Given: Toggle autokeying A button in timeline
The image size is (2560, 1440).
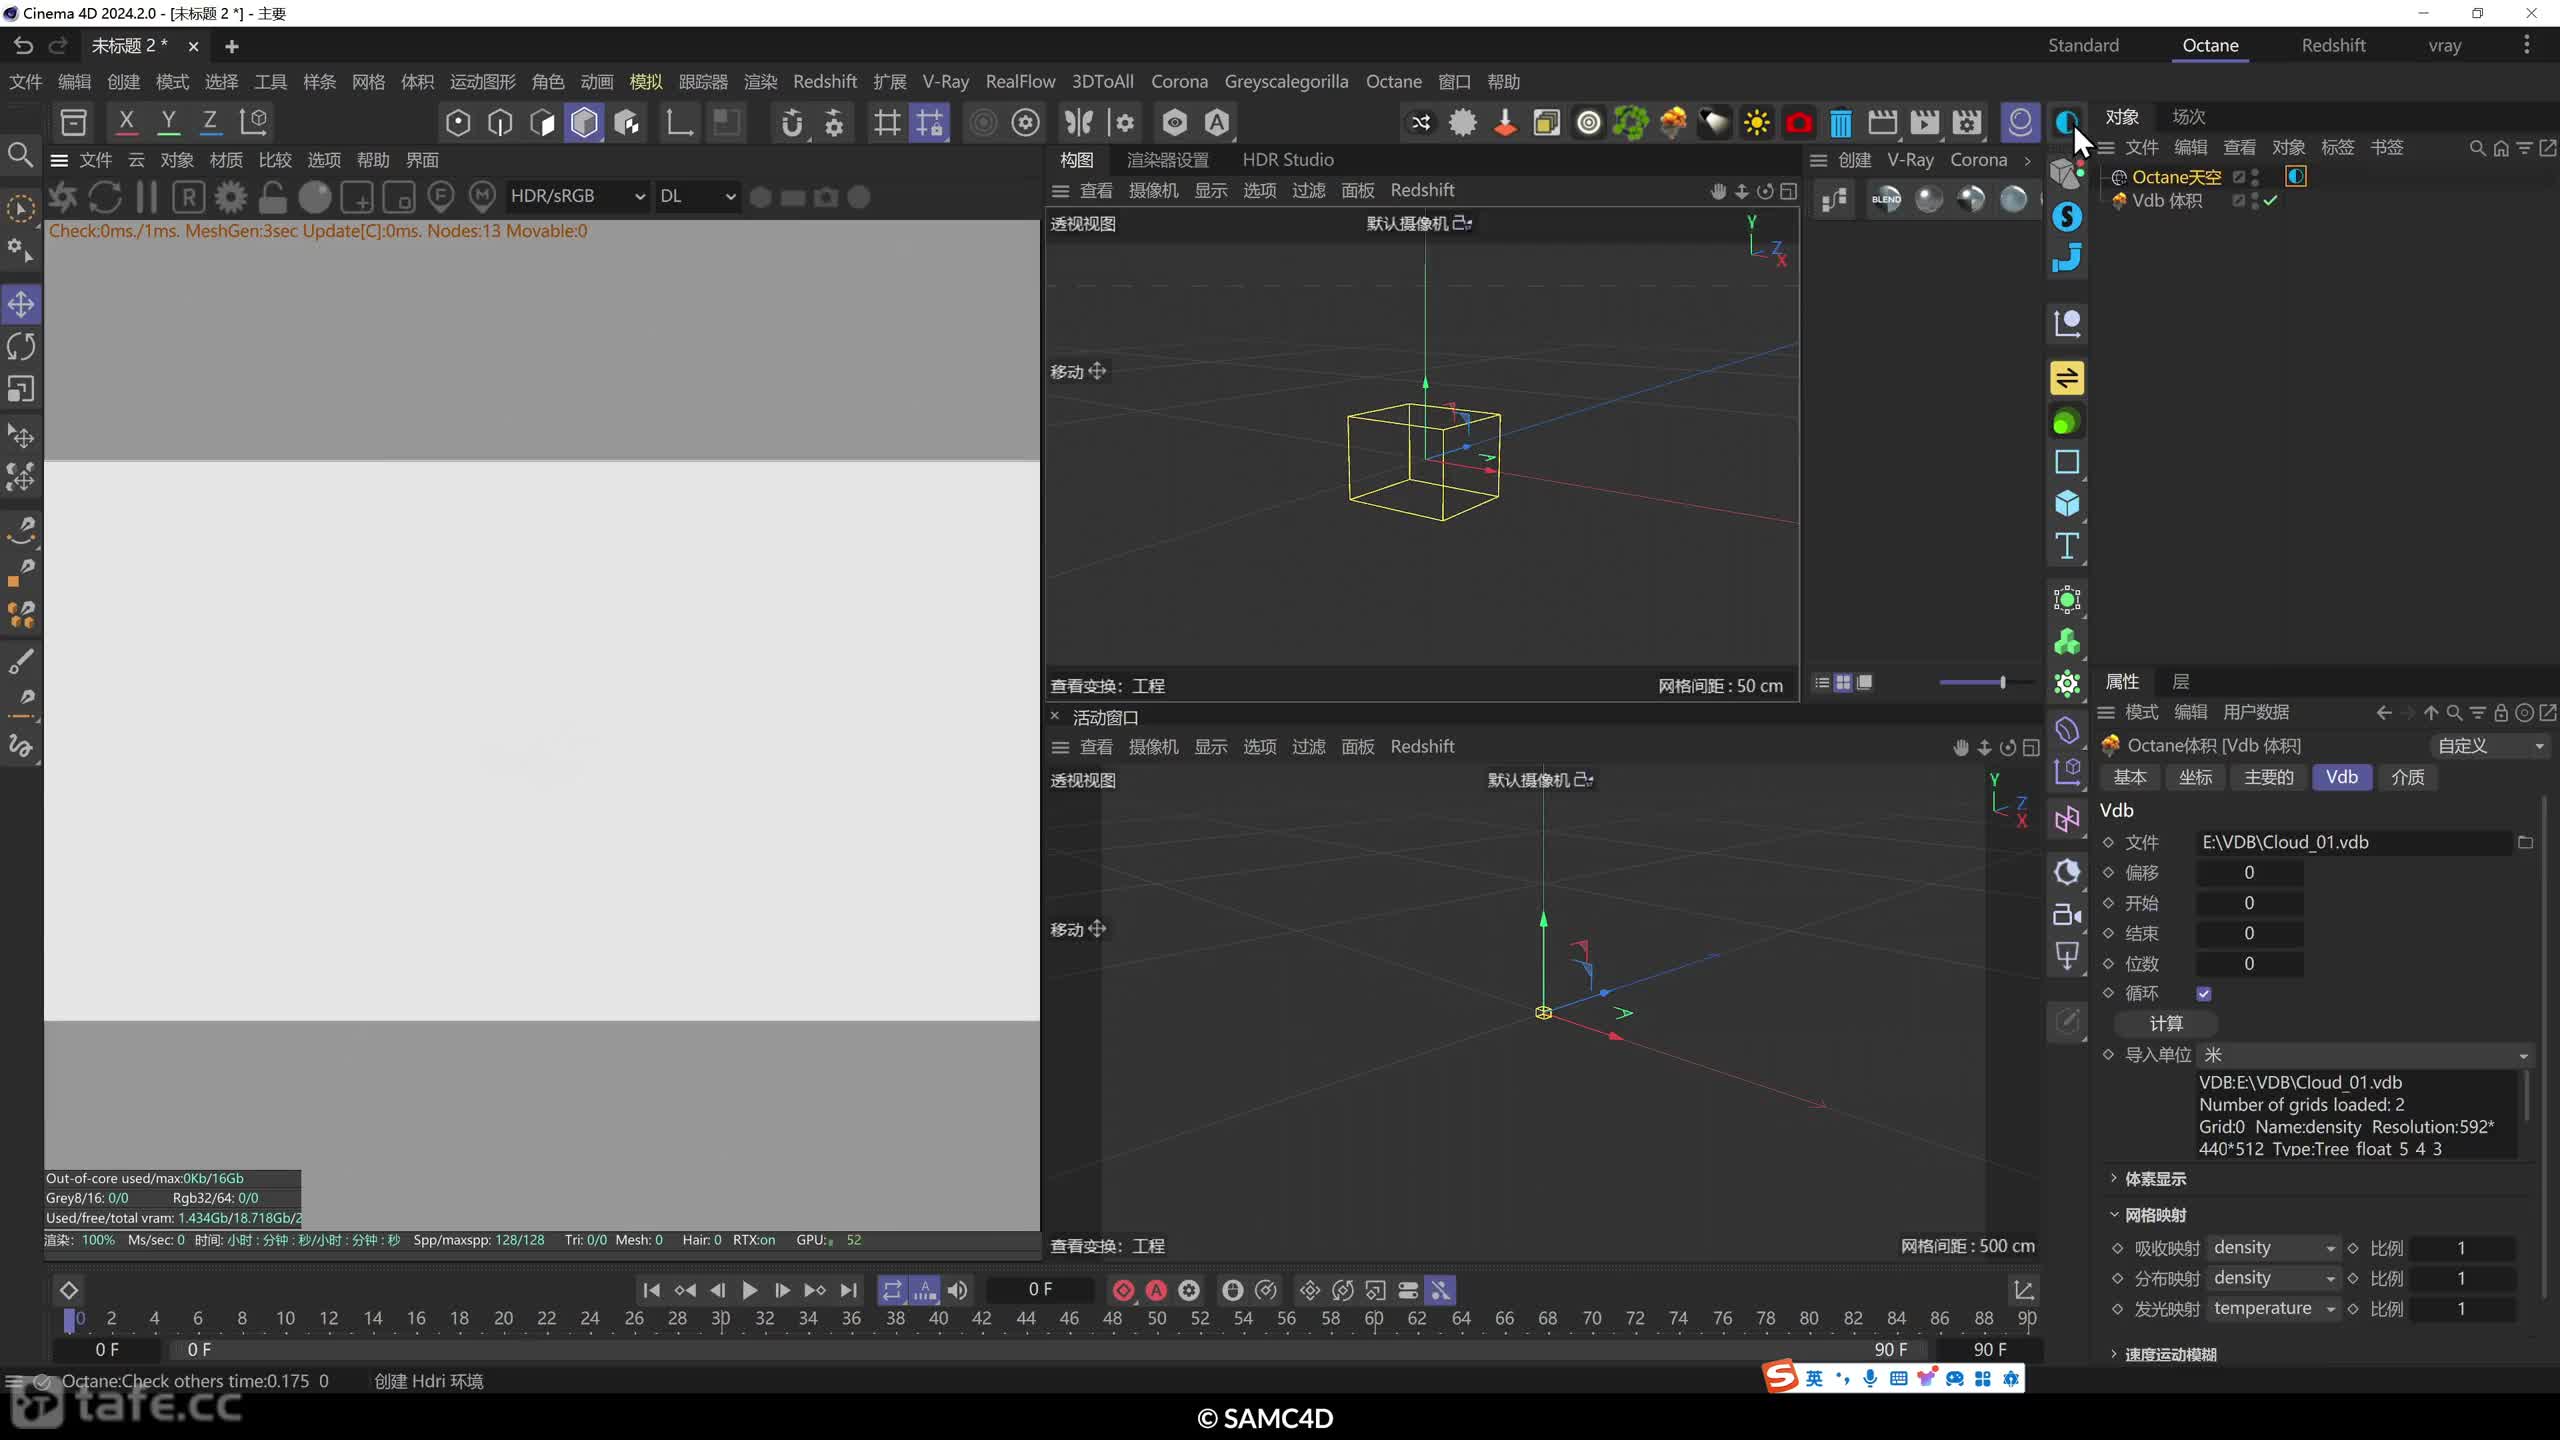Looking at the screenshot, I should click(1156, 1290).
